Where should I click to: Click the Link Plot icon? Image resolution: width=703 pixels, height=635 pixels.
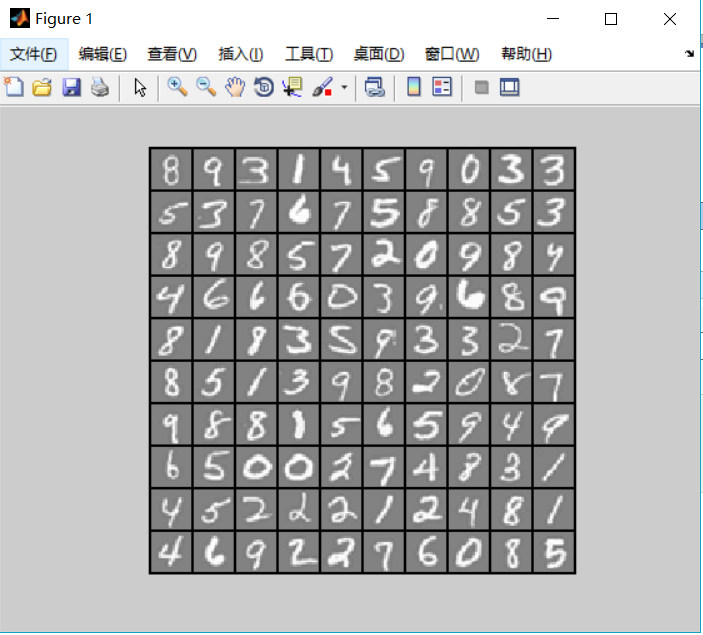pos(375,87)
